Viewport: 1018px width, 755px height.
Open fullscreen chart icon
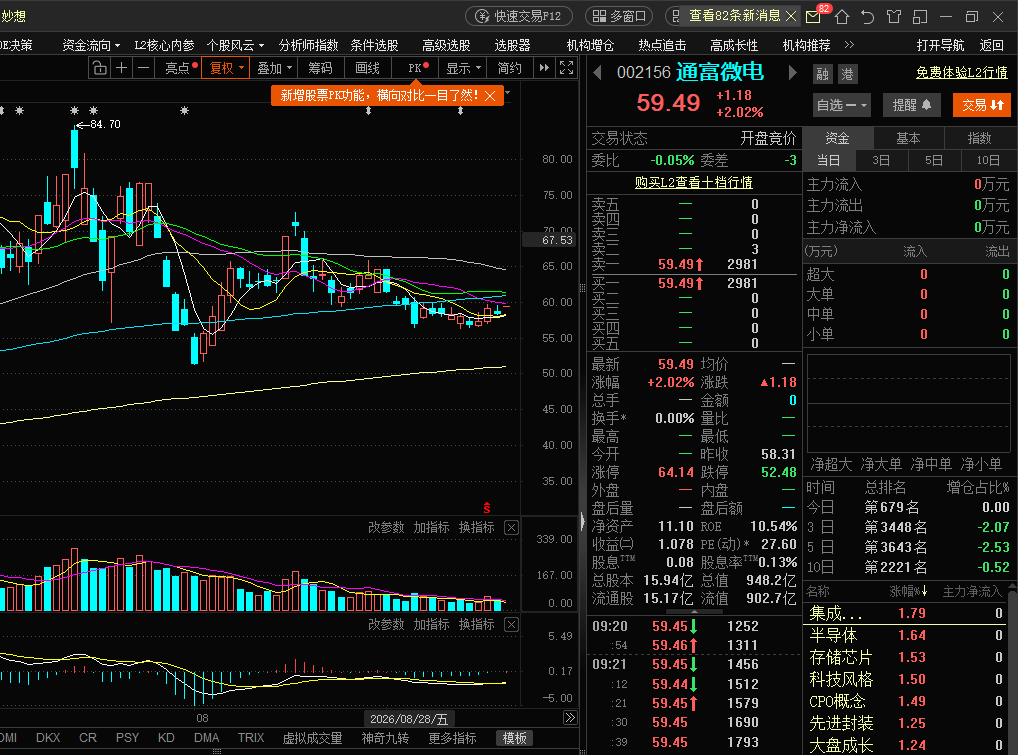point(566,68)
